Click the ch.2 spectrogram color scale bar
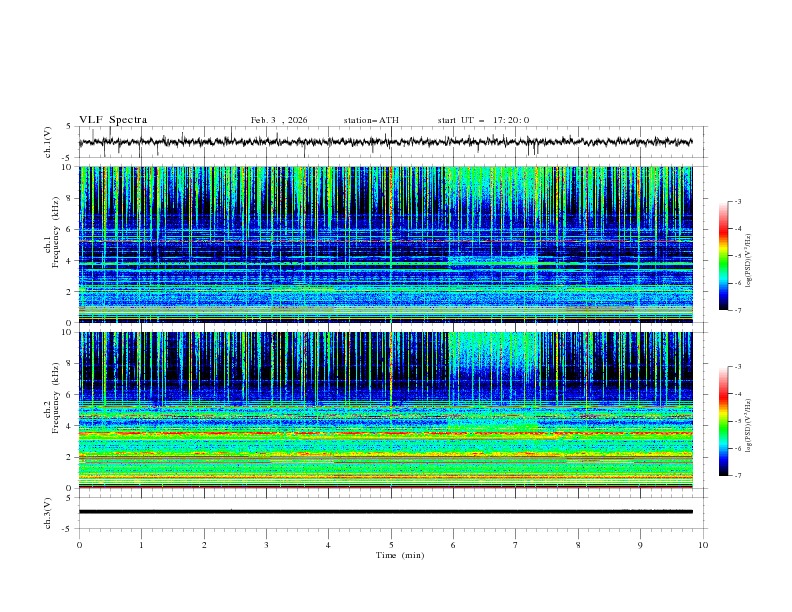The width and height of the screenshot is (792, 612). click(723, 421)
